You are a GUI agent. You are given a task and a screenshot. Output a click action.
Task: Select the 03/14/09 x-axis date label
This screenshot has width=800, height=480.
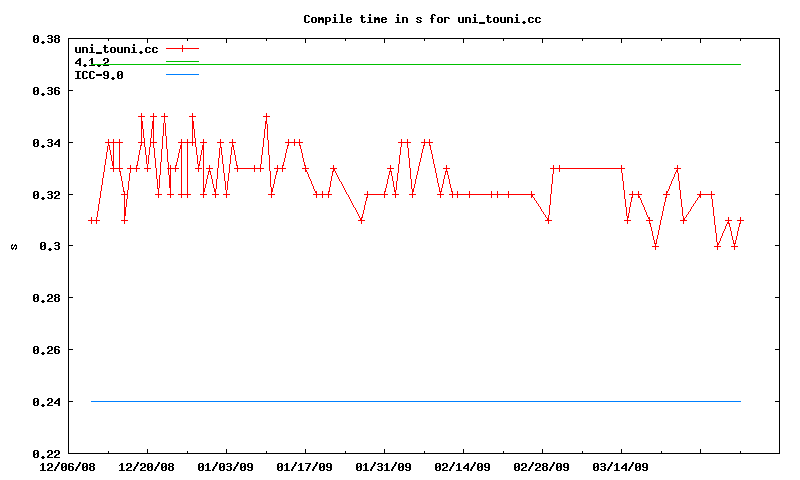(620, 466)
